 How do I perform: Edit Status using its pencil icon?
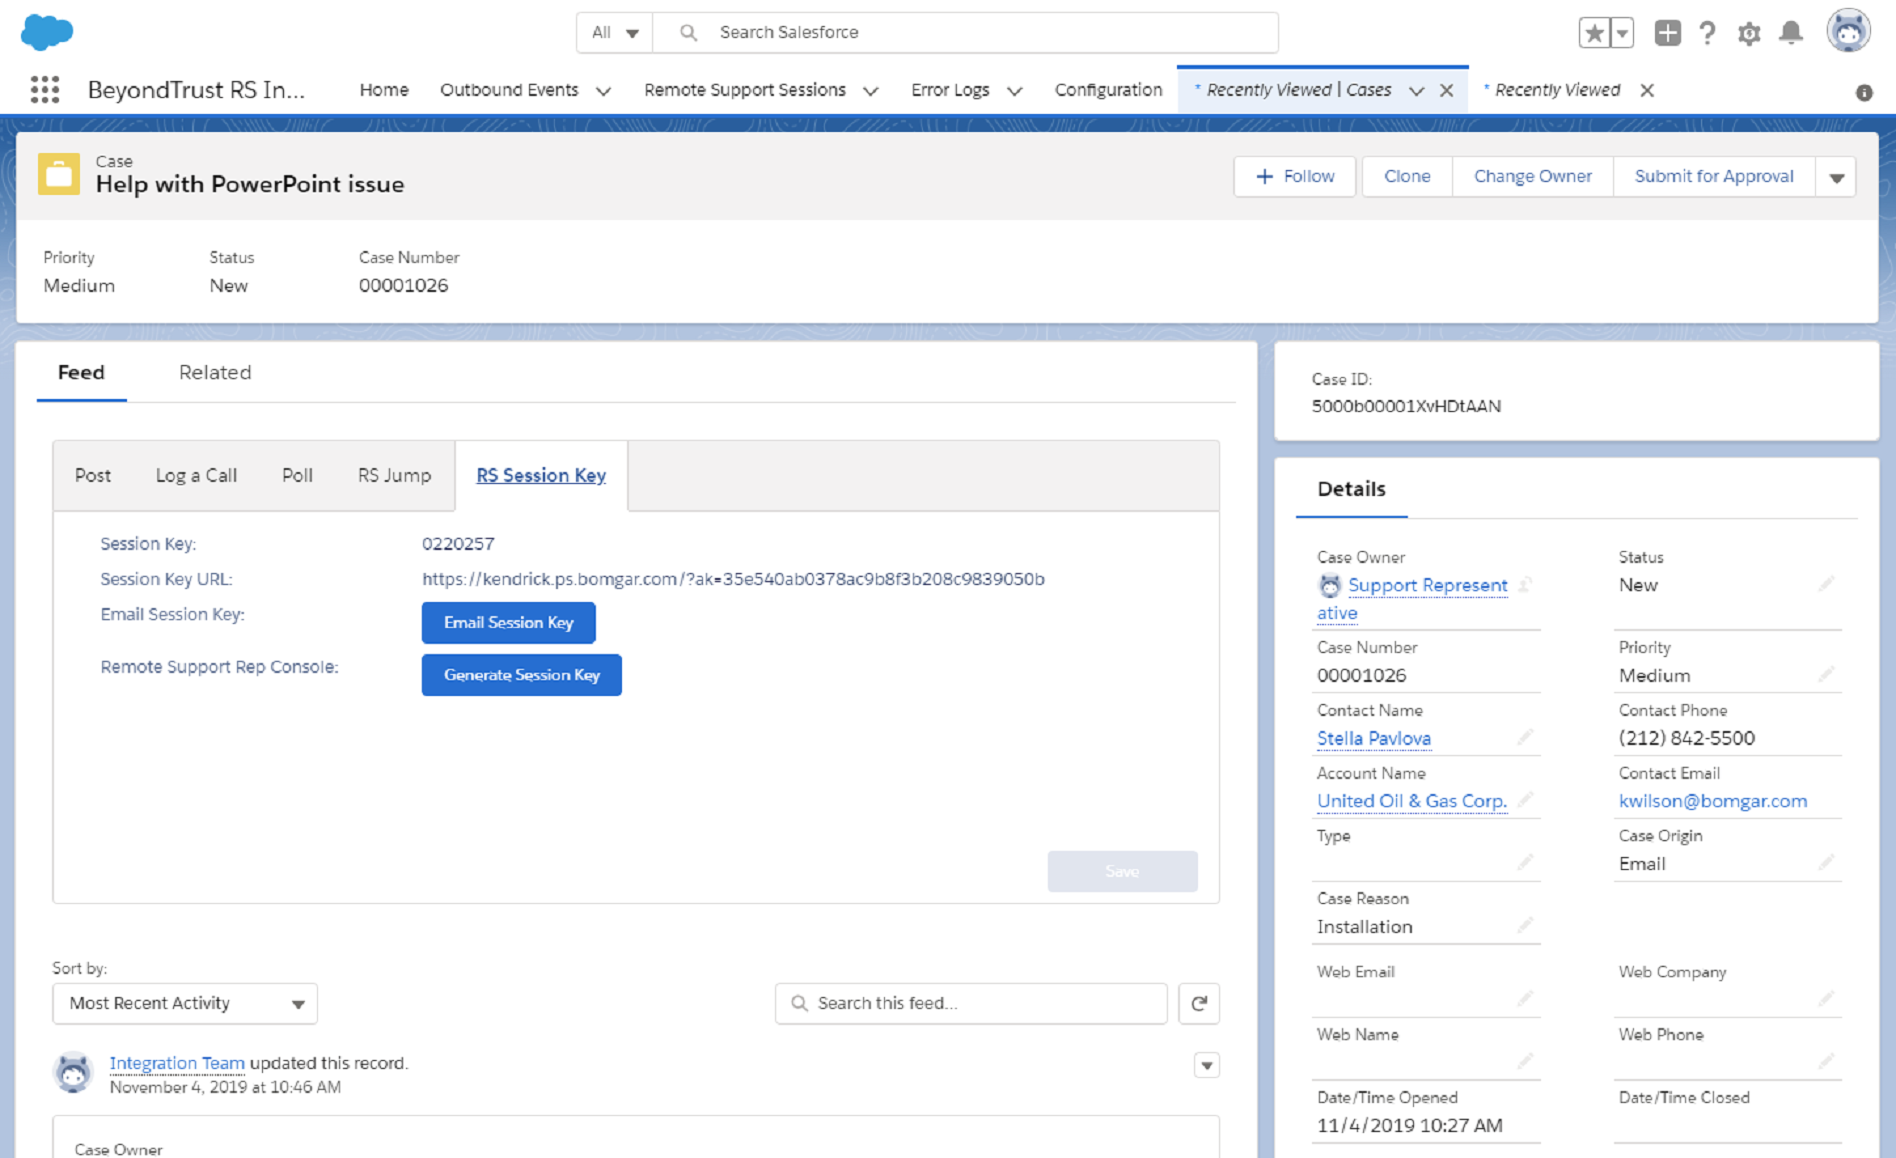(x=1827, y=583)
